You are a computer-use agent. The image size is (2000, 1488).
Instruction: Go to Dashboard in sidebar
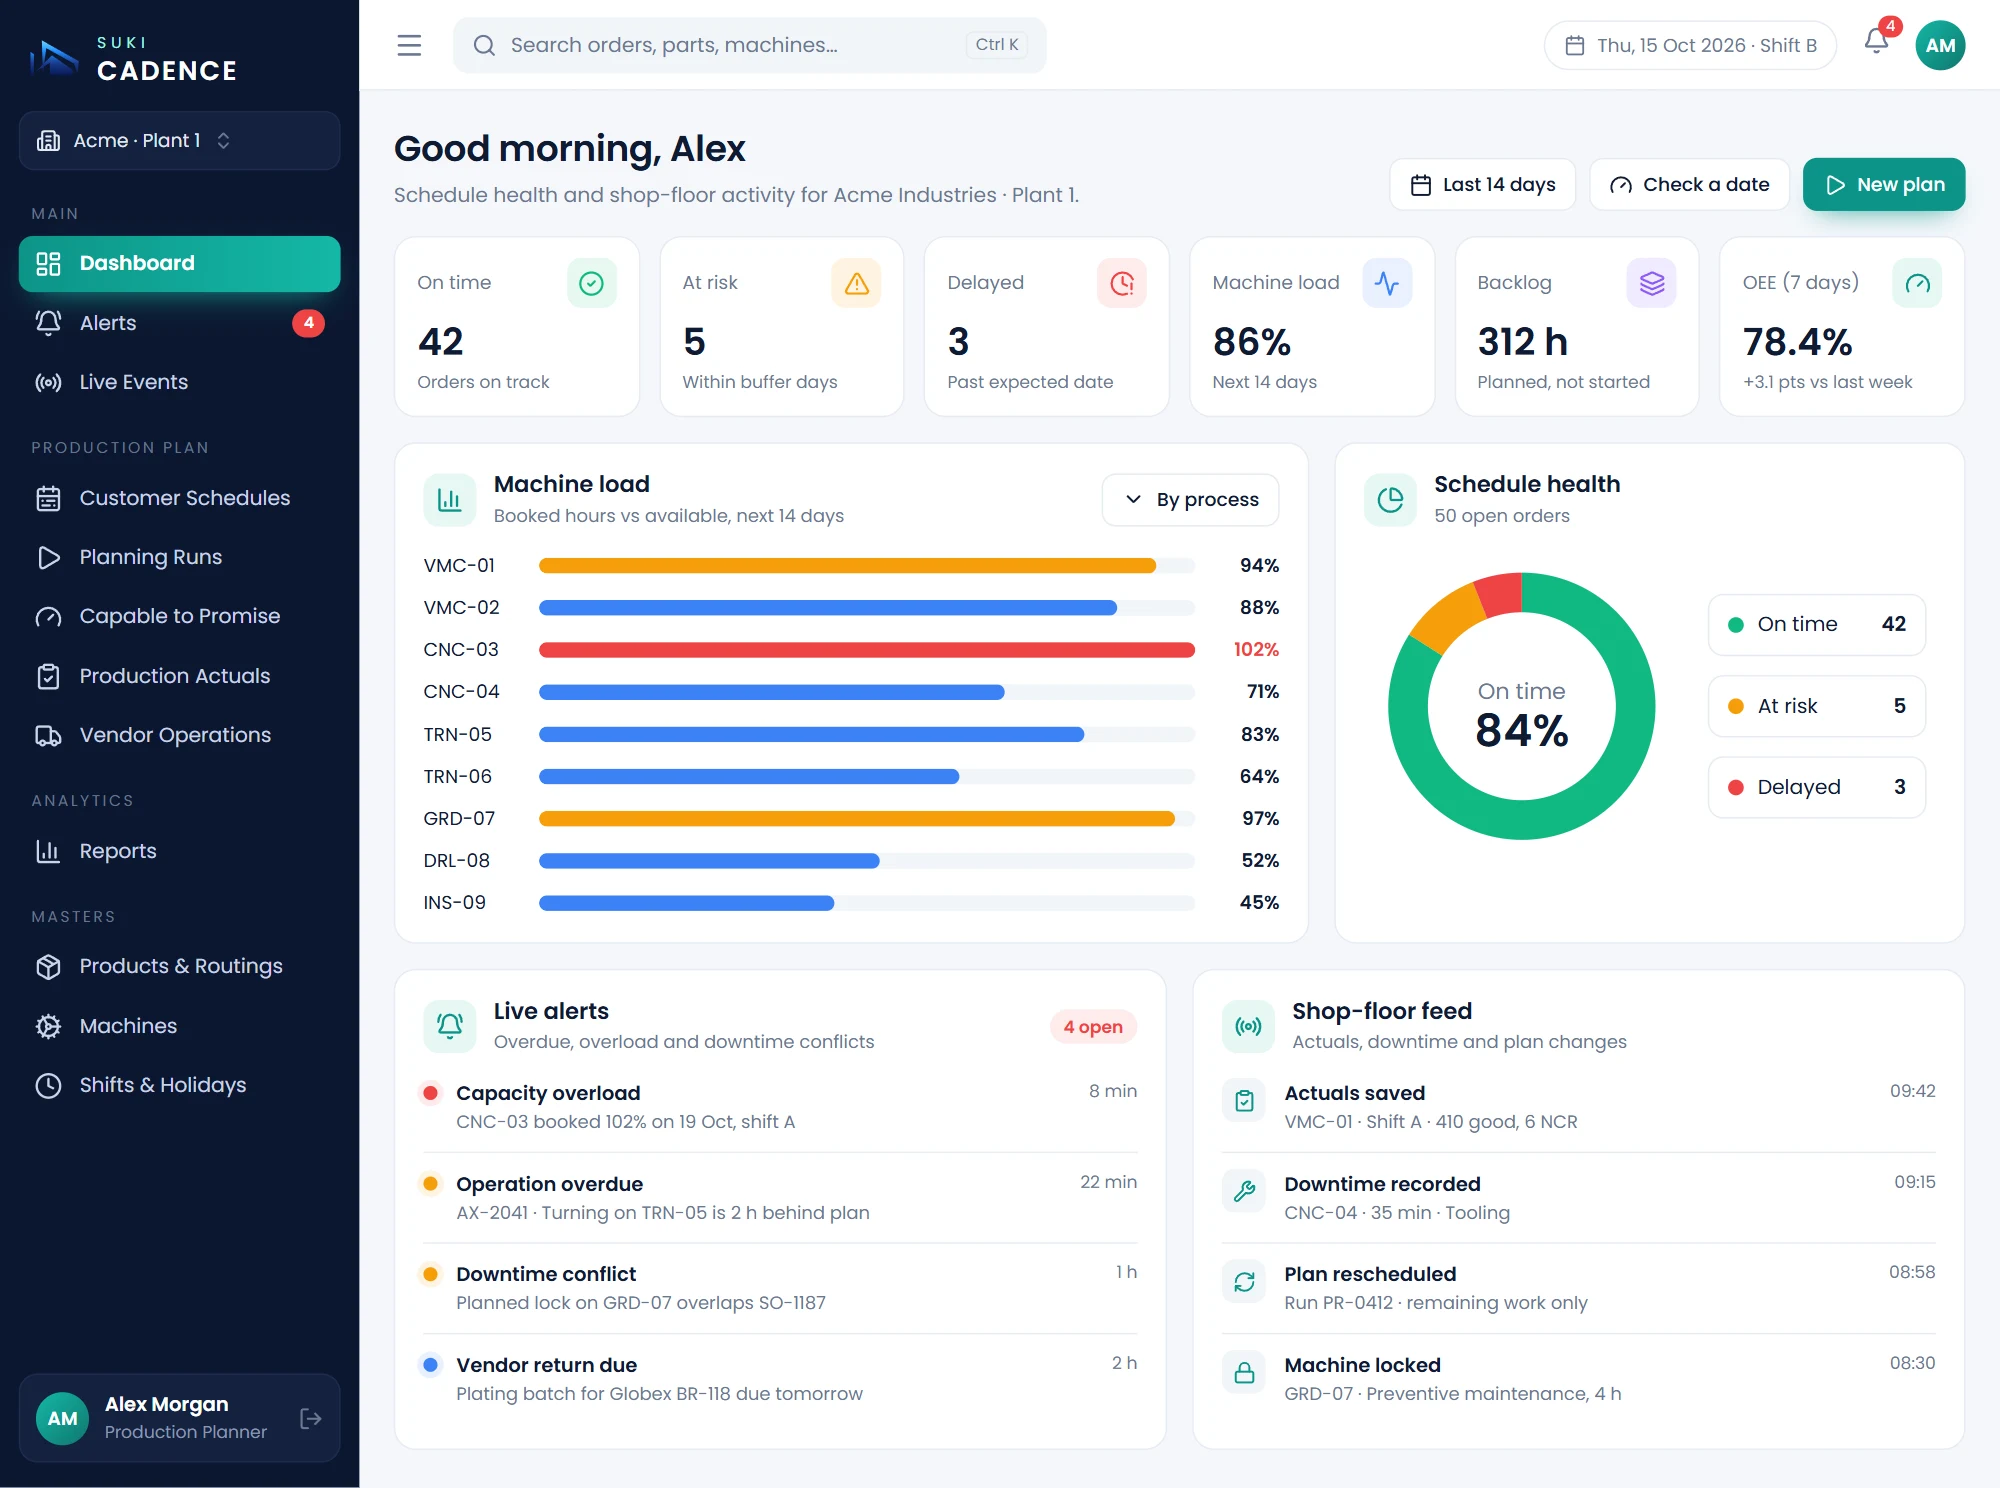click(180, 263)
